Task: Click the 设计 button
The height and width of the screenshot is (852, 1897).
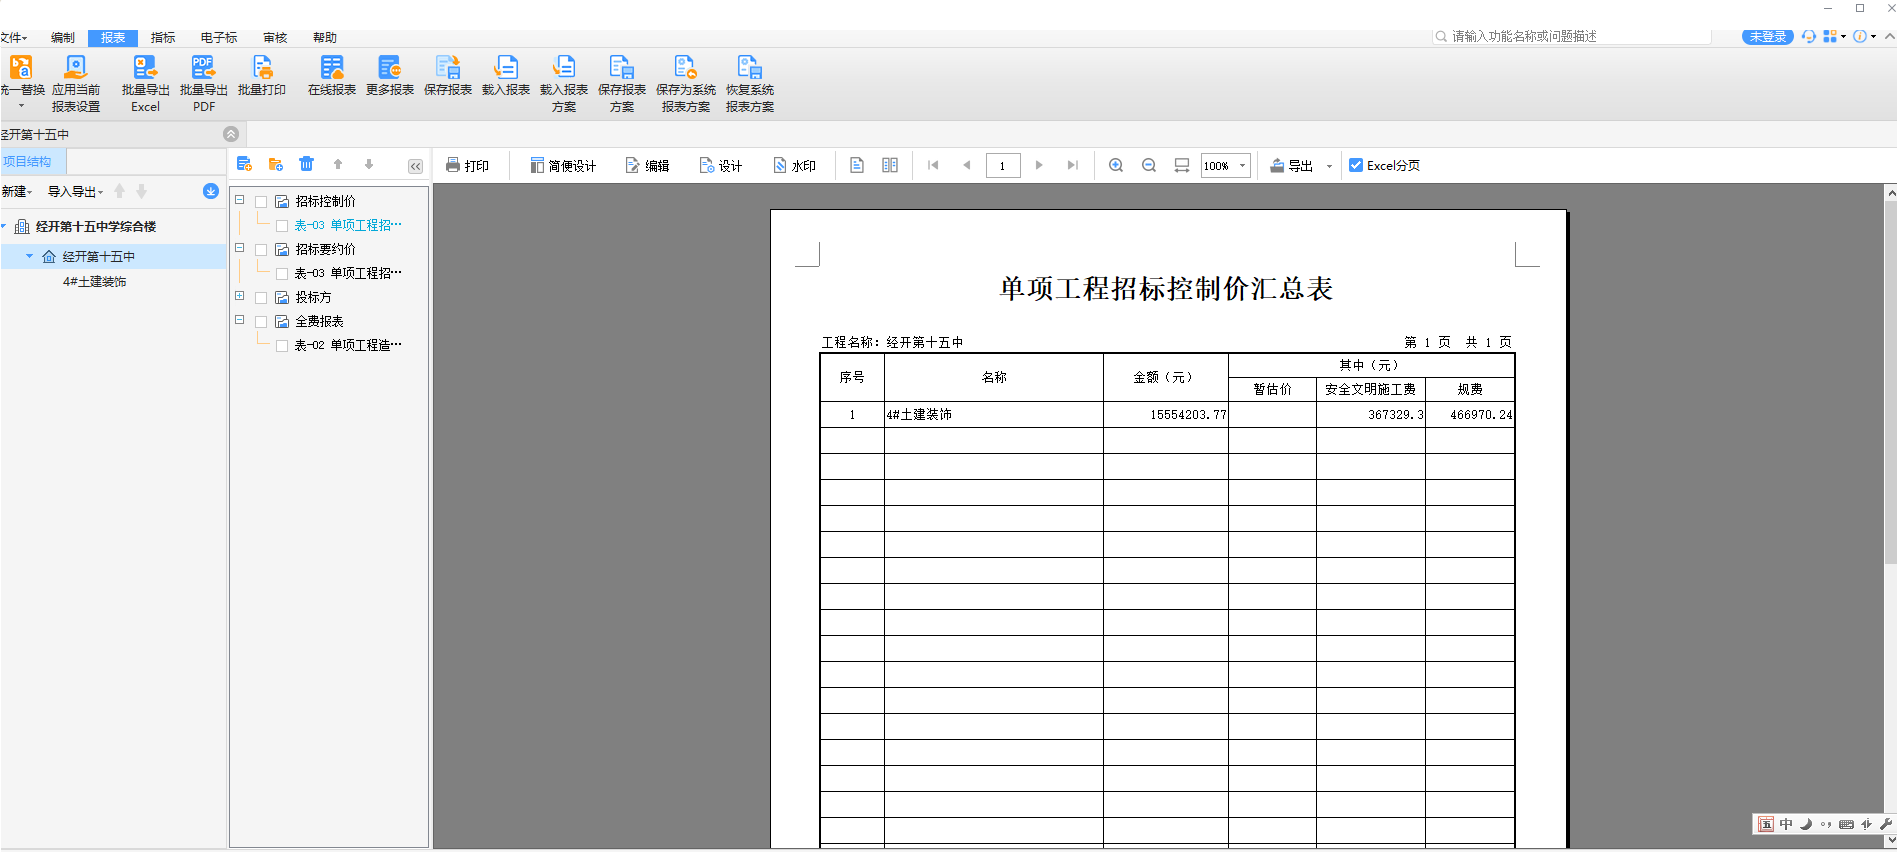Action: (721, 165)
